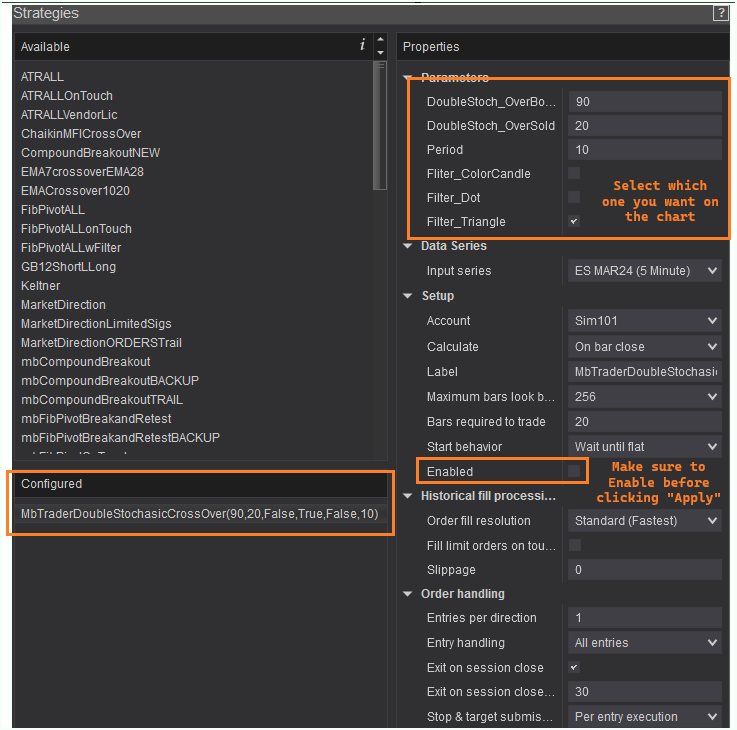
Task: Click the Period value field
Action: pyautogui.click(x=644, y=150)
